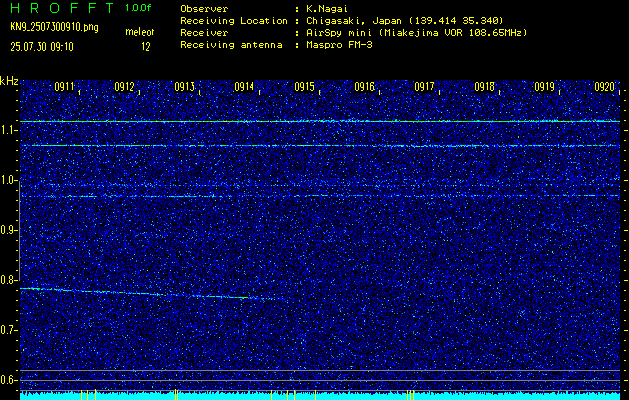Select the 0.8 frequency axis label

(8, 280)
